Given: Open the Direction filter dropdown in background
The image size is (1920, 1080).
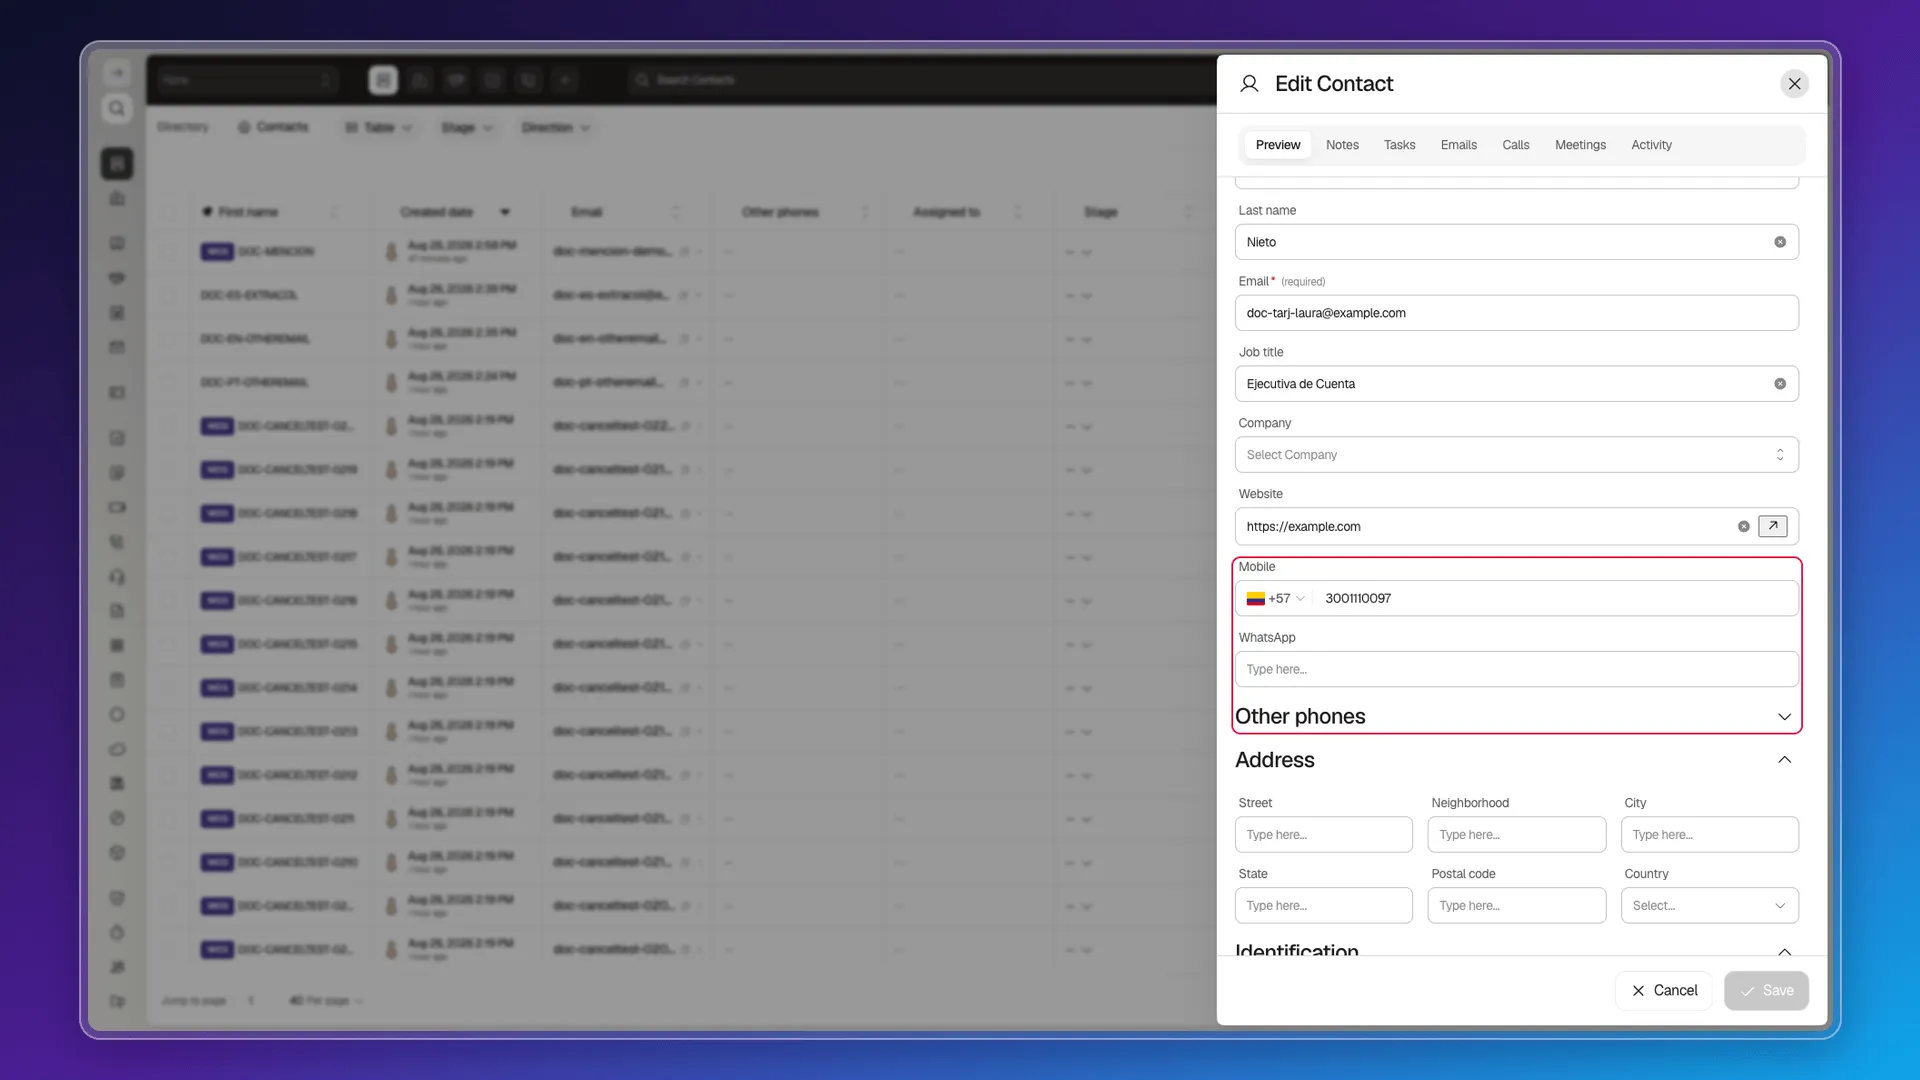Looking at the screenshot, I should [556, 128].
